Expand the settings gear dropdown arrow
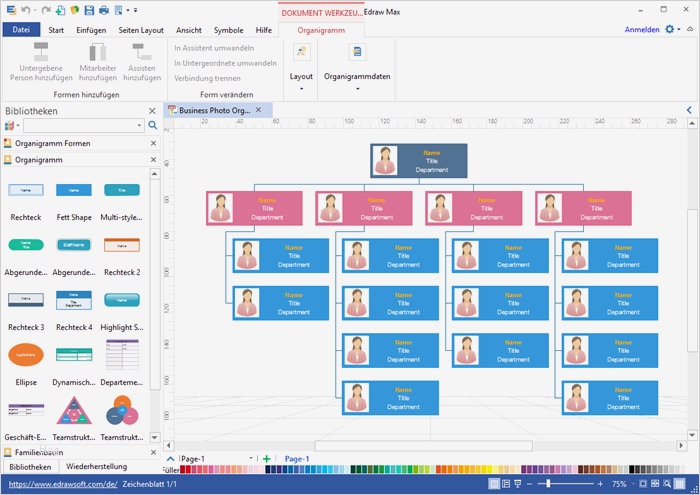700x495 pixels. [679, 29]
